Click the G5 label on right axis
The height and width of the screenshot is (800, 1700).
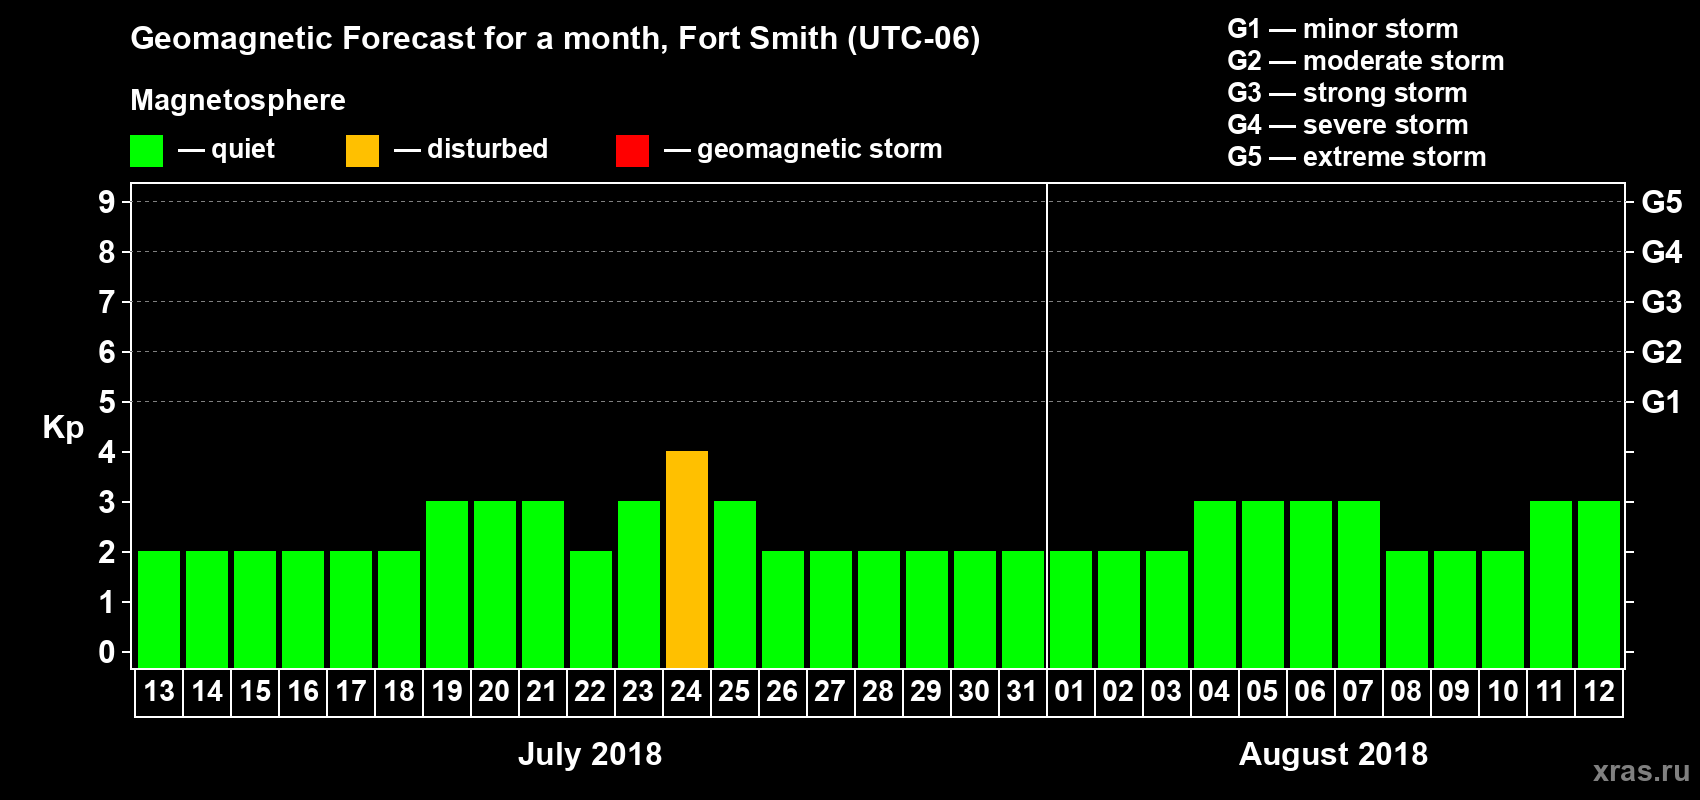click(1662, 202)
